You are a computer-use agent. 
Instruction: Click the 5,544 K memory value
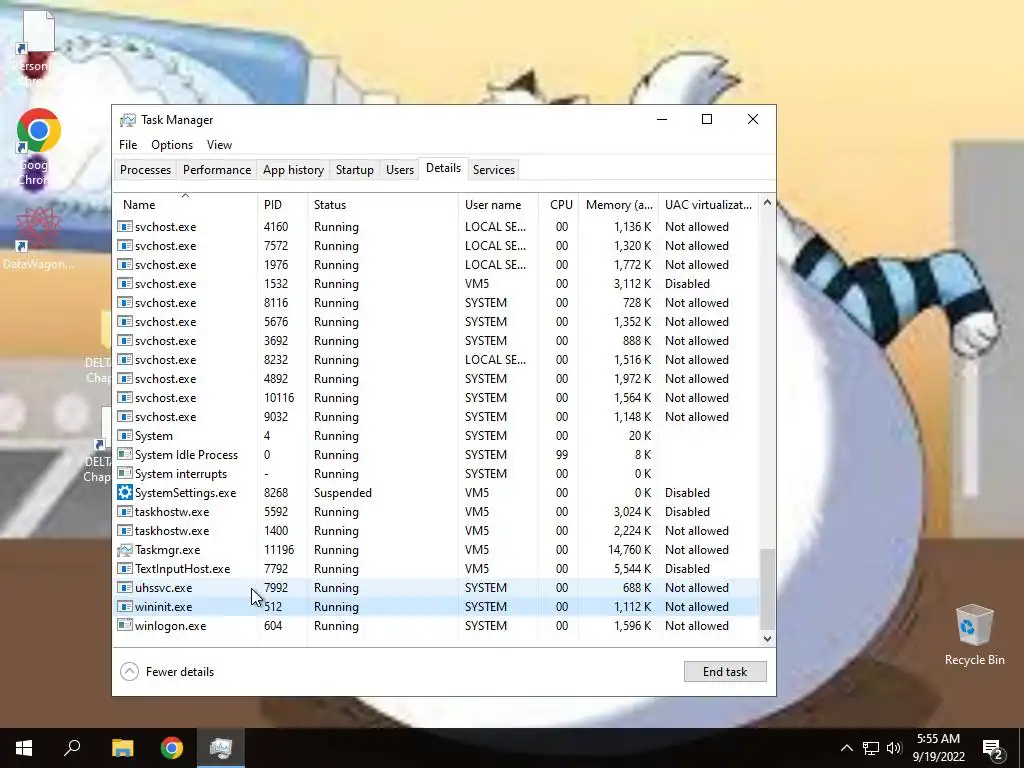(632, 569)
